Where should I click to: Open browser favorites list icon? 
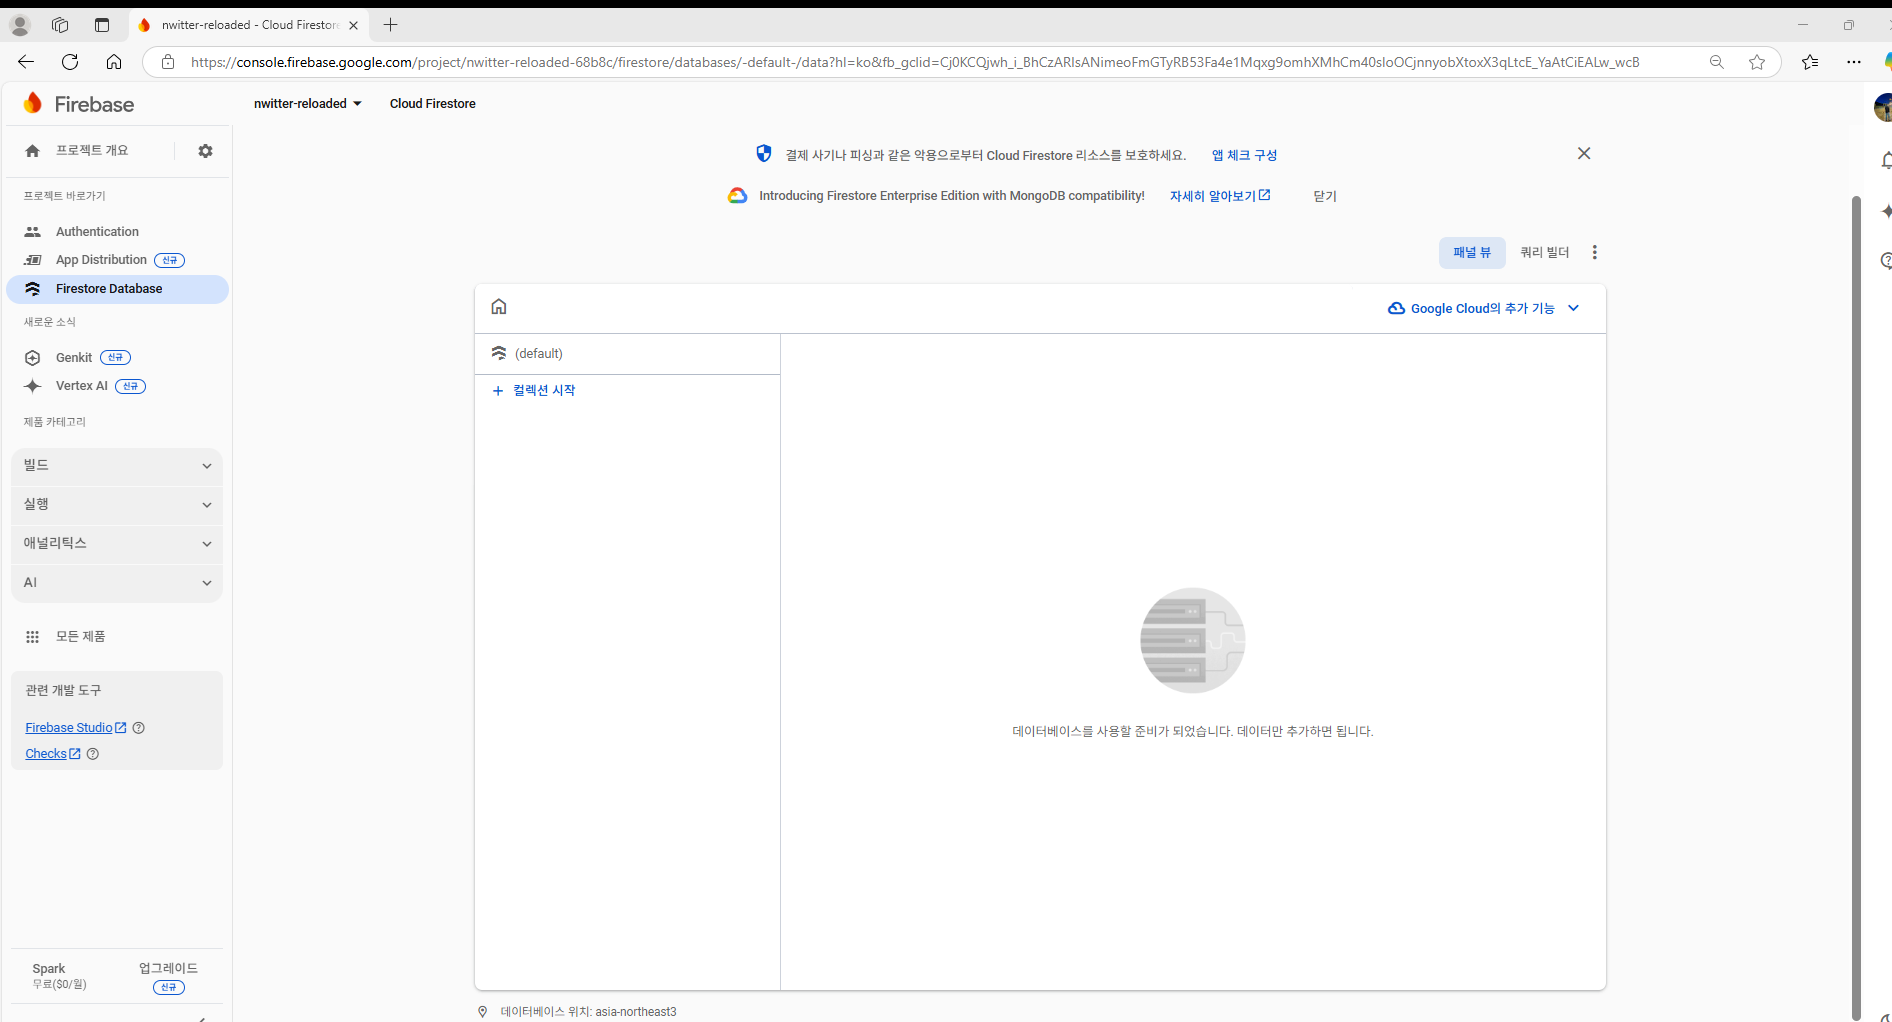1810,62
